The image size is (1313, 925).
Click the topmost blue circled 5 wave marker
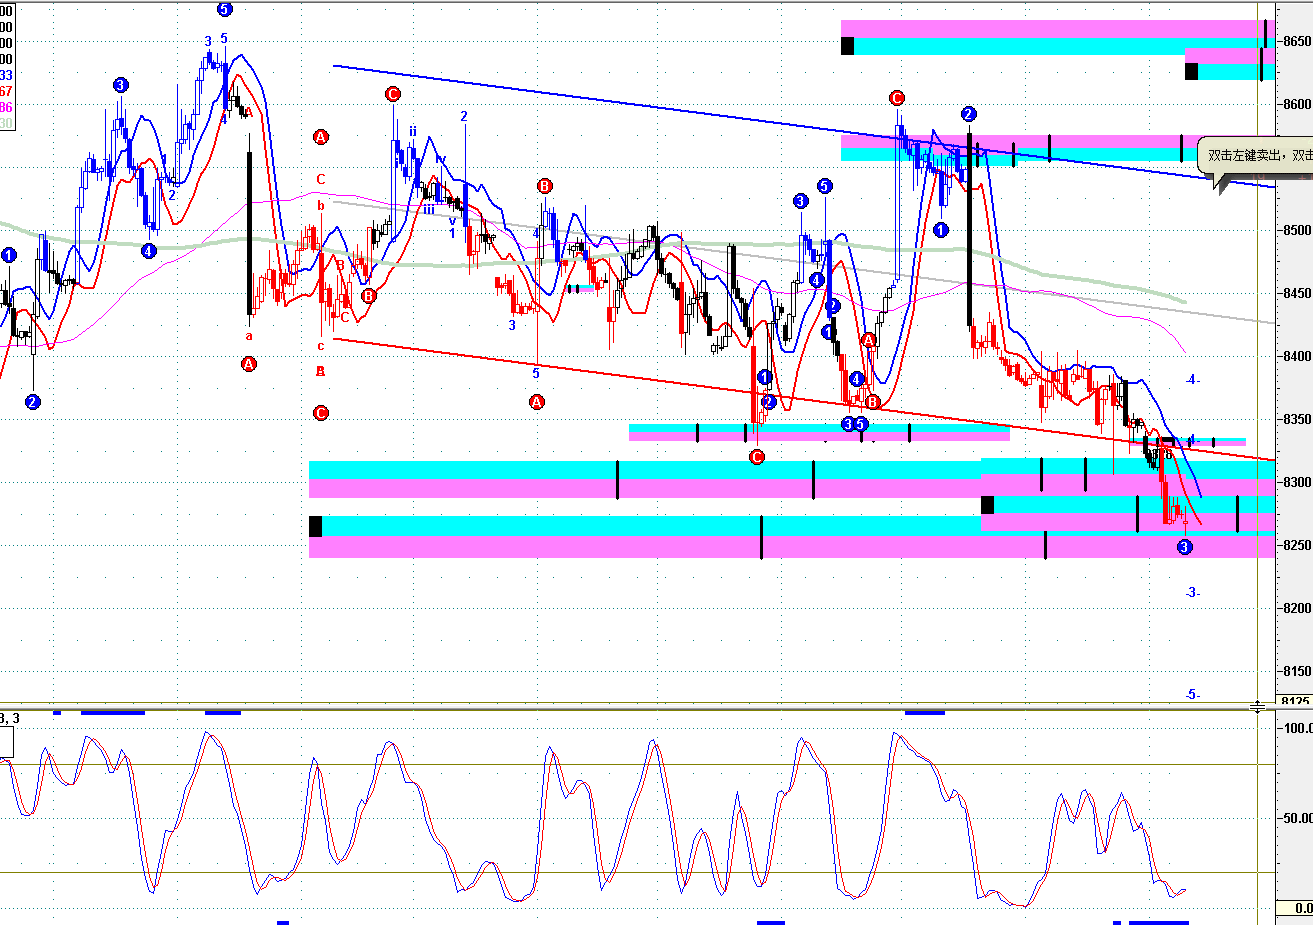click(x=224, y=9)
